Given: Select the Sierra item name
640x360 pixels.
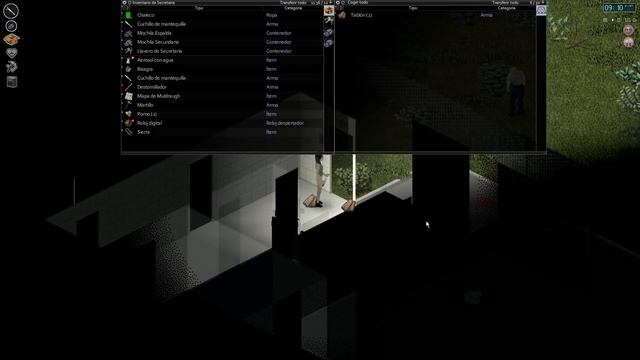Looking at the screenshot, I should pos(143,132).
